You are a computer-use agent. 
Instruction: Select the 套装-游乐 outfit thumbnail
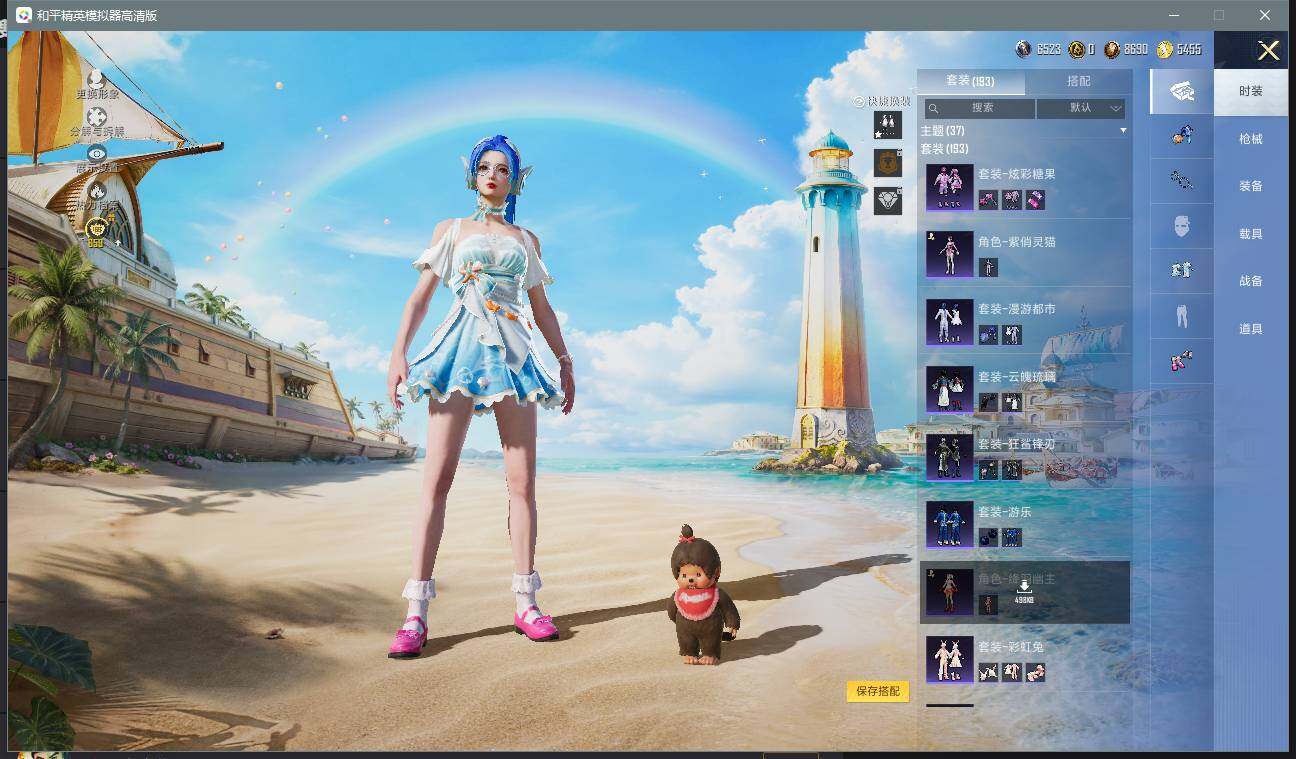tap(949, 524)
